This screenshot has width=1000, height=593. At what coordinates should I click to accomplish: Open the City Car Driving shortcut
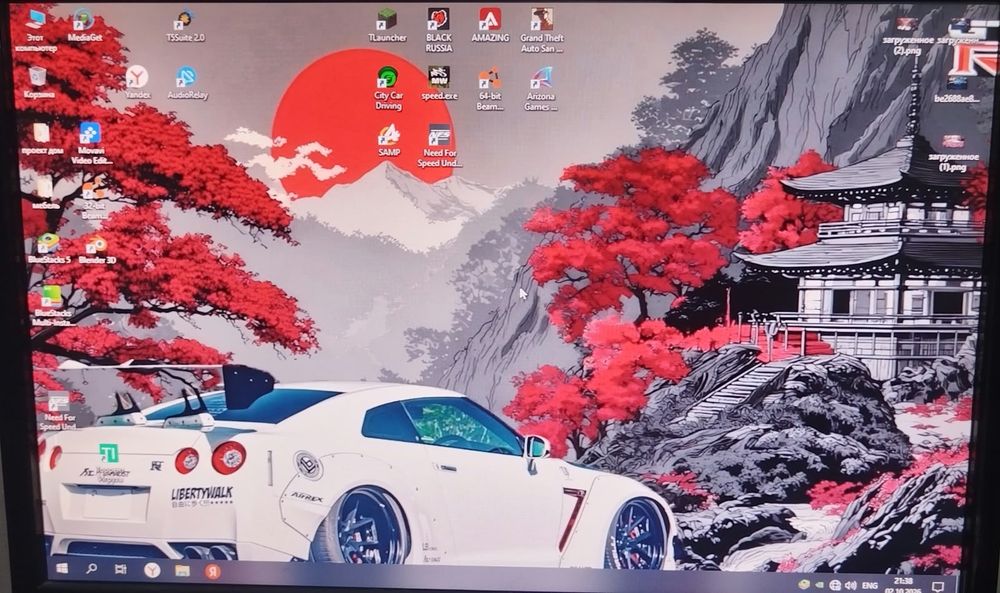[x=388, y=88]
